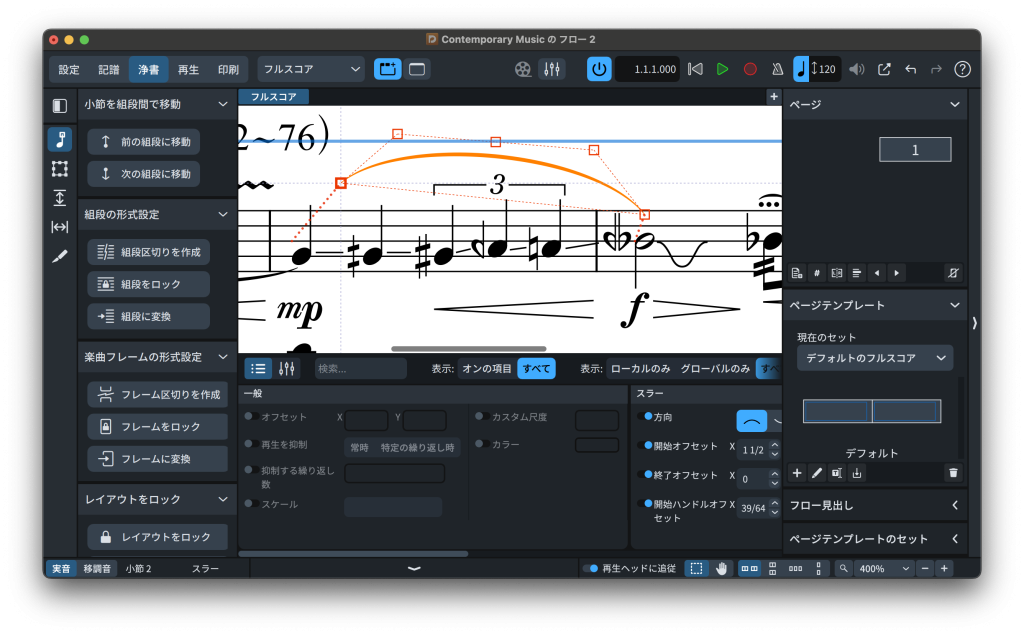
Task: Click the horizontal scrollbar under the score
Action: click(x=467, y=349)
